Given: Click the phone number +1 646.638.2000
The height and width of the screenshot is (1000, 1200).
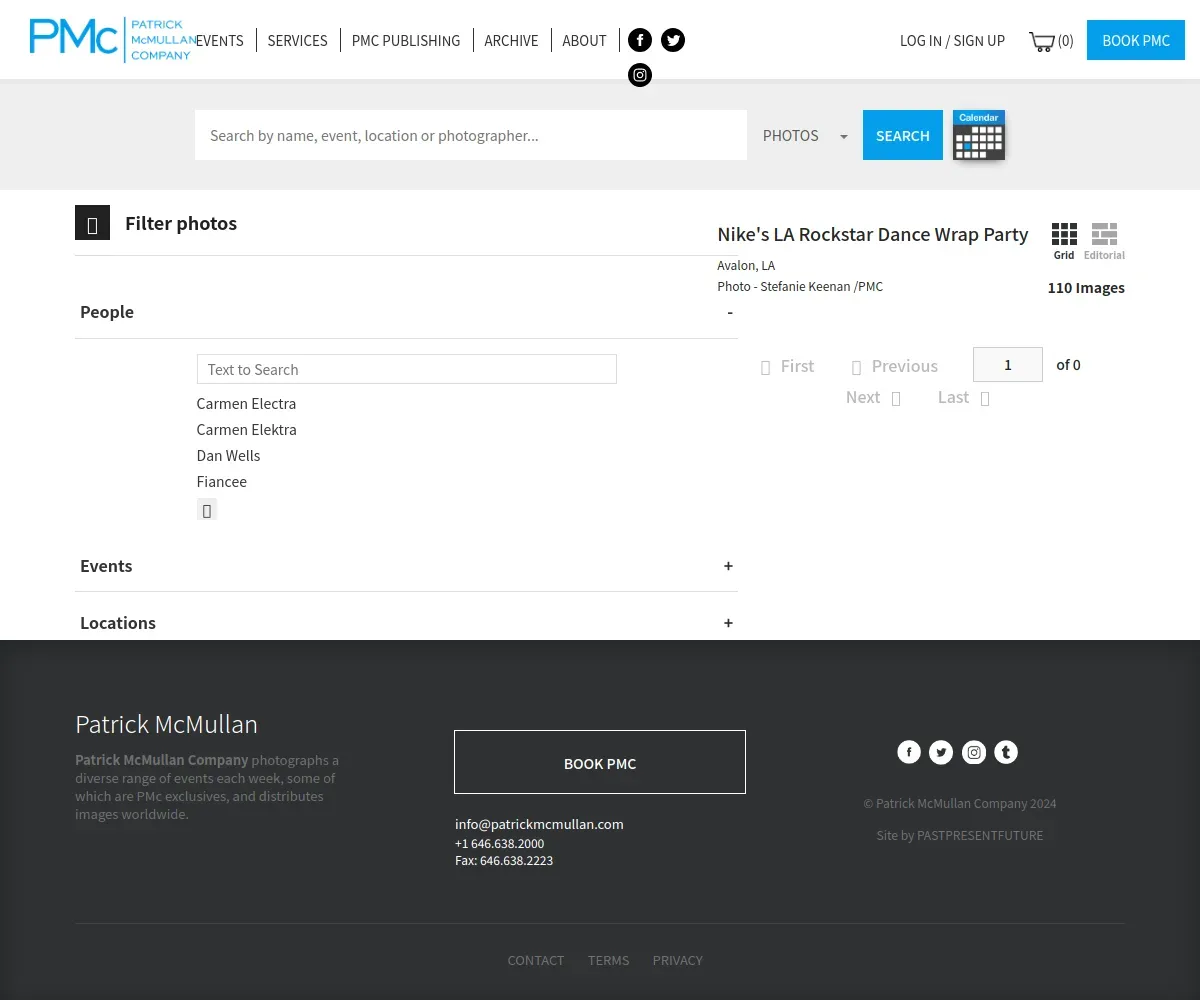Looking at the screenshot, I should pyautogui.click(x=499, y=843).
